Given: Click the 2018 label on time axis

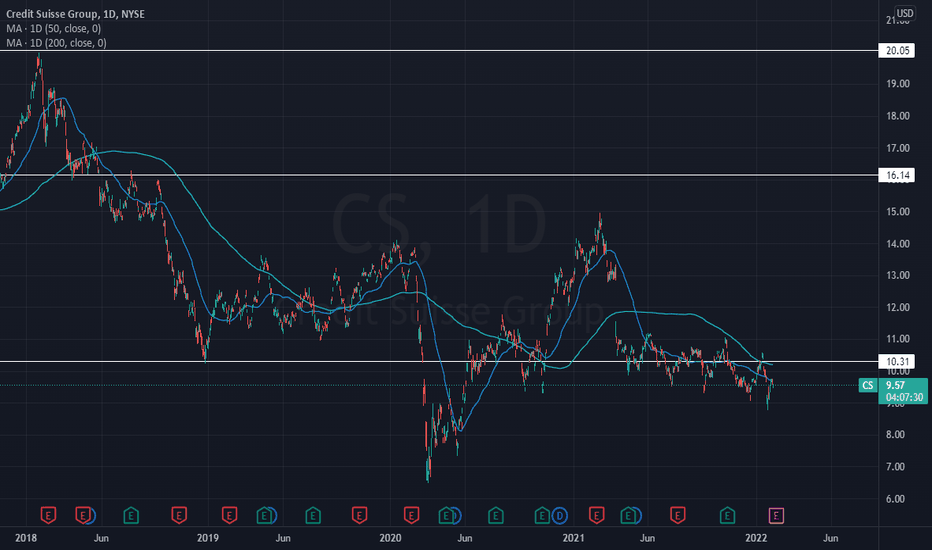Looking at the screenshot, I should [26, 538].
